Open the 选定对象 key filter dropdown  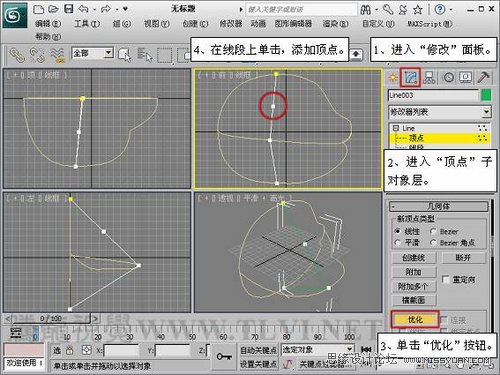349,349
